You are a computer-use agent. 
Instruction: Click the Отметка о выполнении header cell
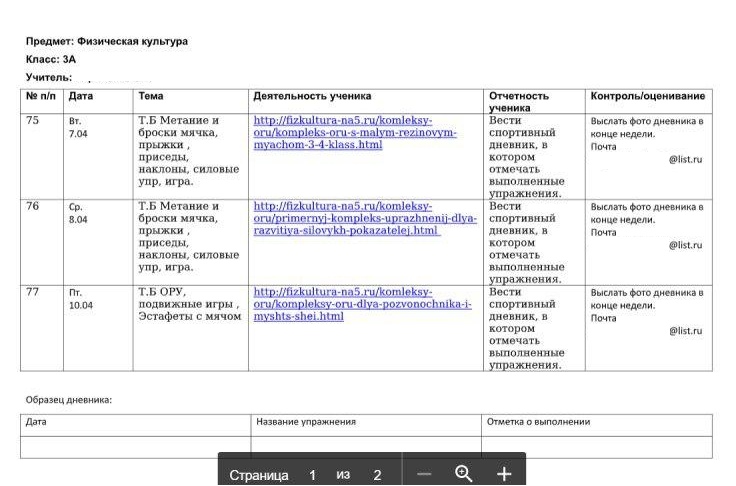[597, 425]
